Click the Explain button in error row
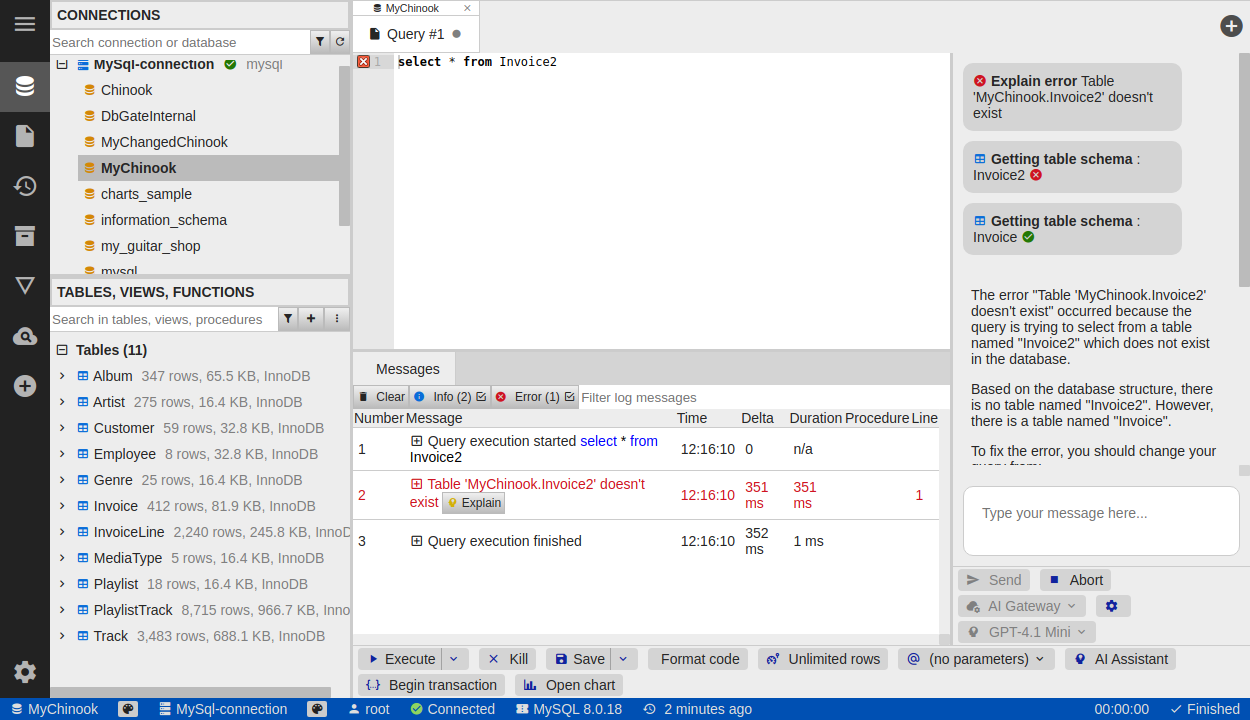This screenshot has width=1250, height=720. click(x=474, y=503)
